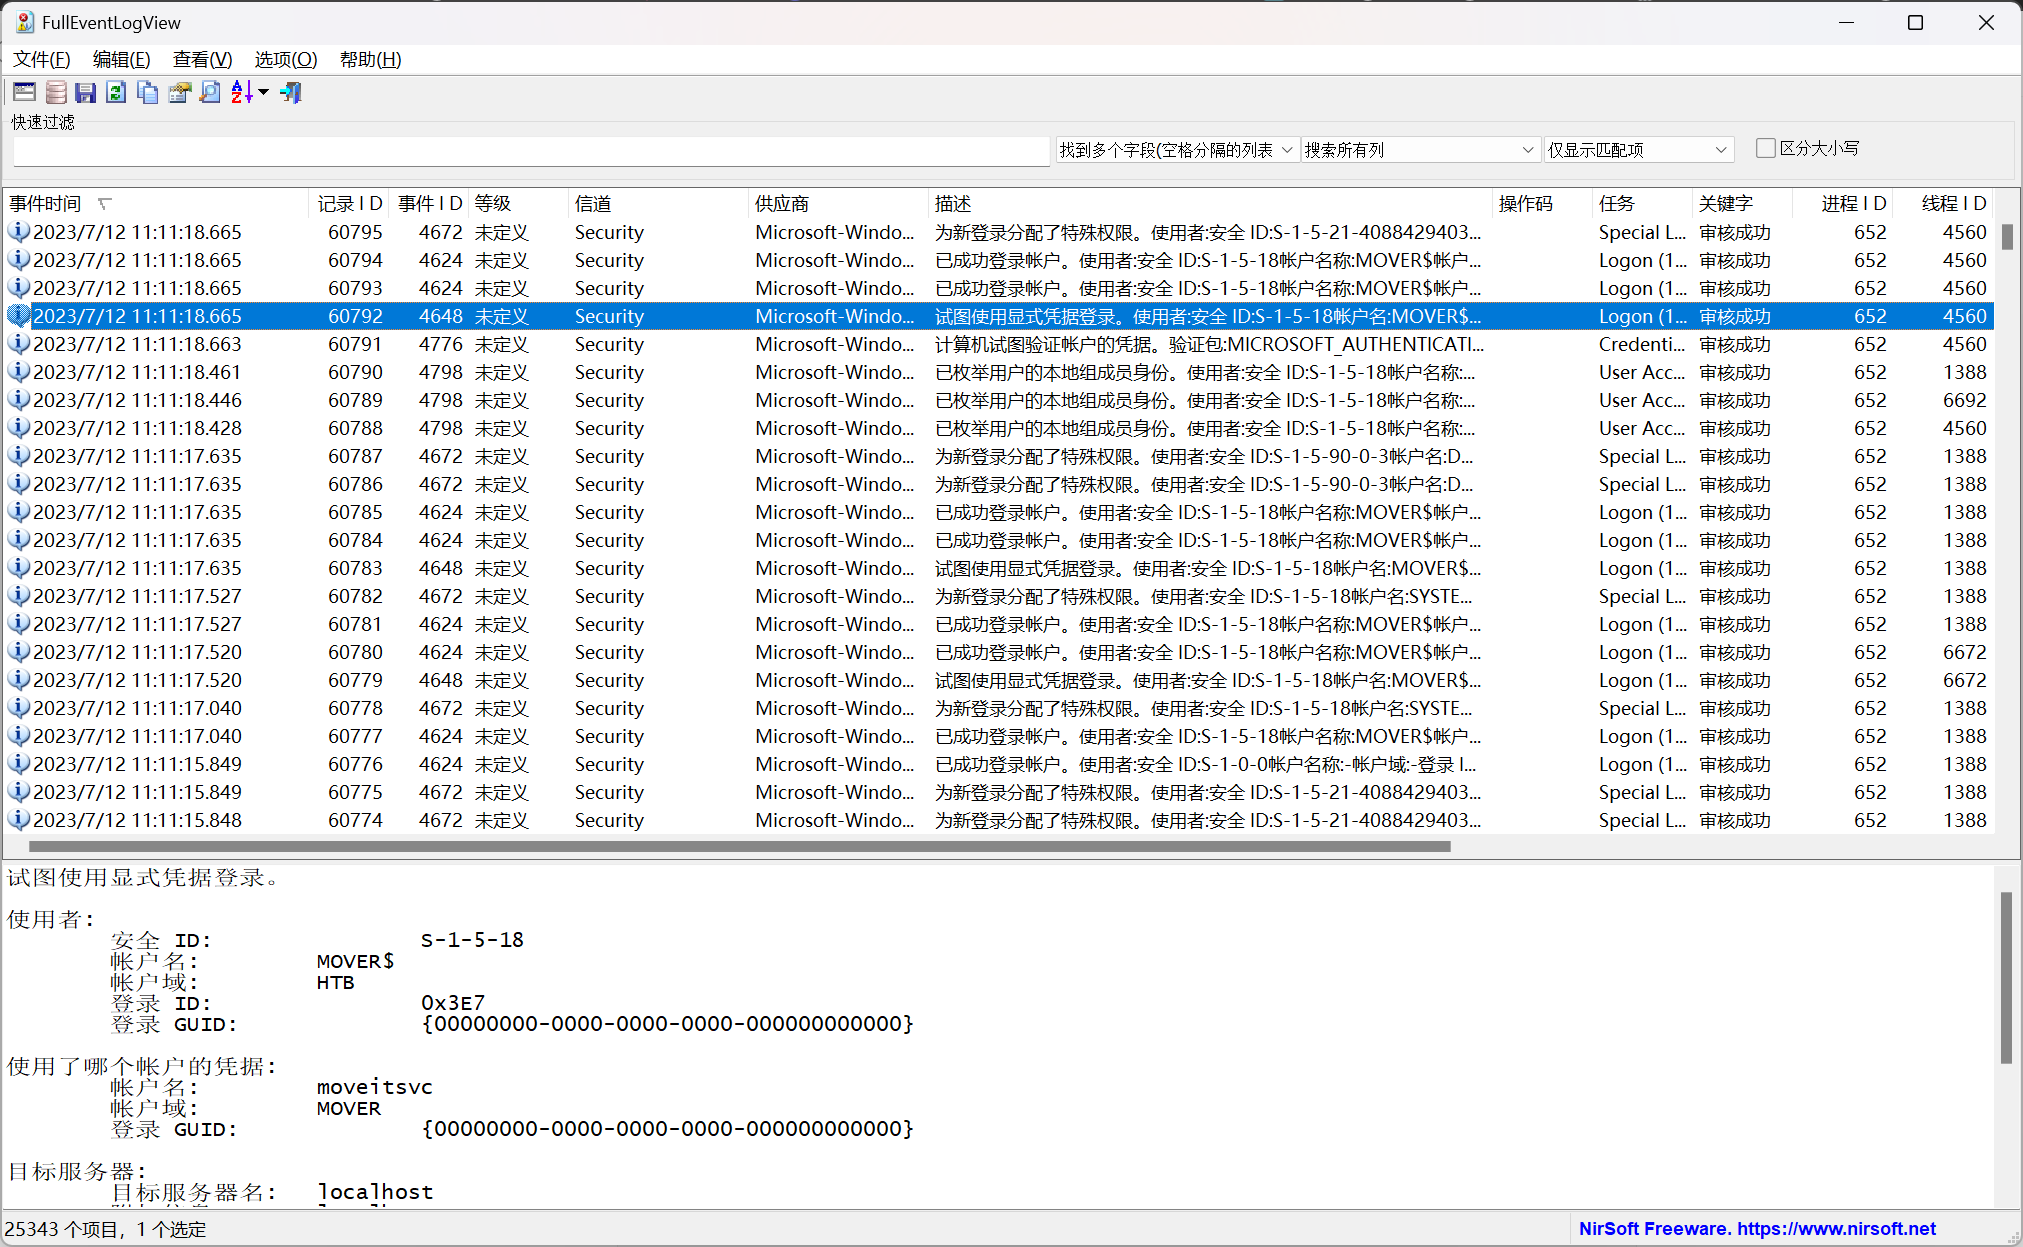Sort by the 进程 ID column header

pyautogui.click(x=1843, y=204)
